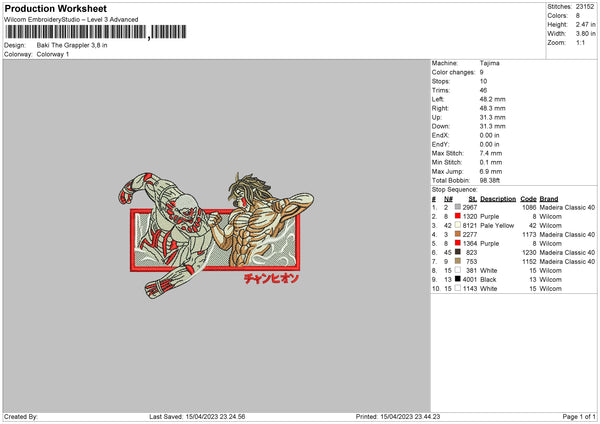
Task: Click the "Code" column header
Action: tap(528, 199)
